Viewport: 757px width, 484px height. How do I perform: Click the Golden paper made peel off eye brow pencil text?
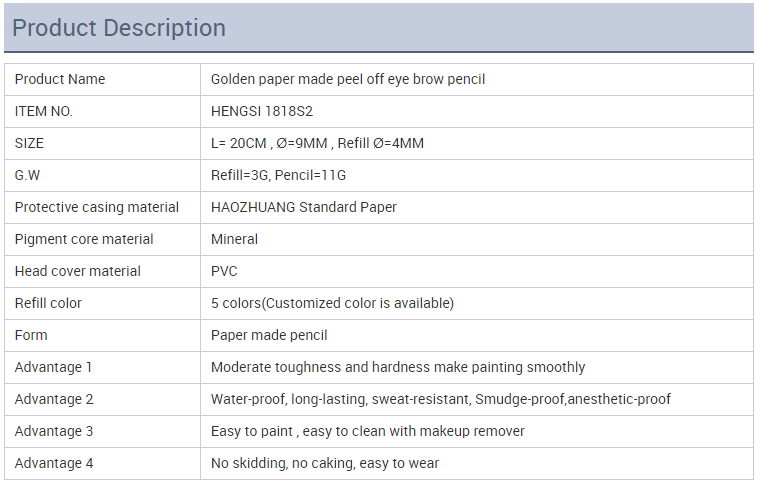[348, 79]
